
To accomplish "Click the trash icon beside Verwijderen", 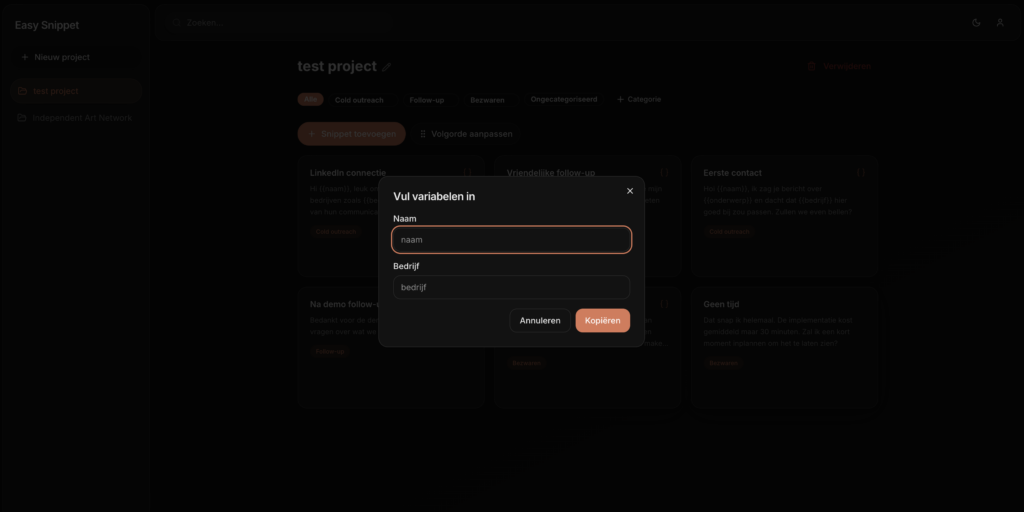I will click(812, 67).
